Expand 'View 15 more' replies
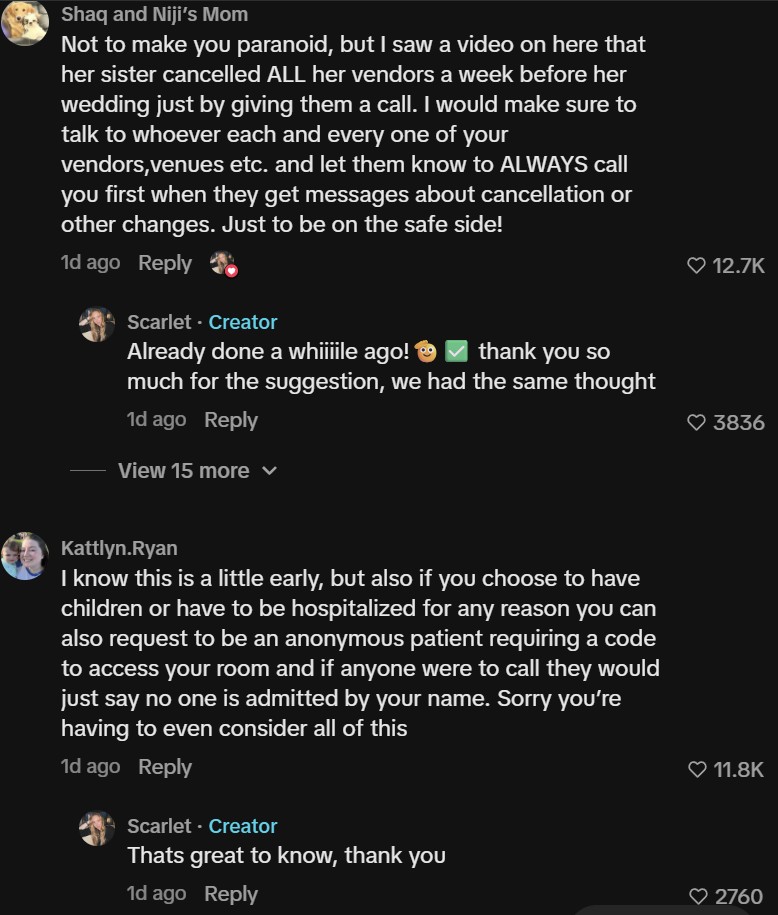 click(183, 470)
